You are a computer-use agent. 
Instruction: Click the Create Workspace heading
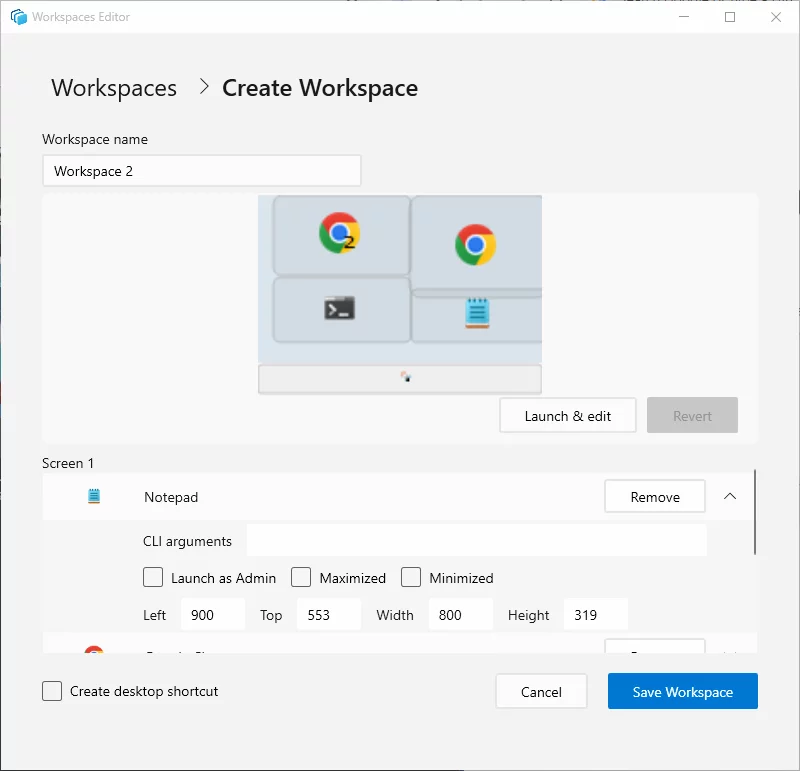coord(320,88)
